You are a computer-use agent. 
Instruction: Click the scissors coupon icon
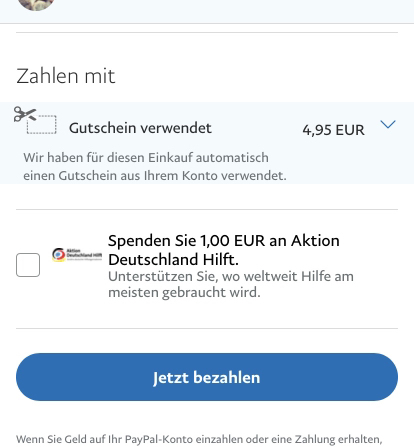click(25, 114)
